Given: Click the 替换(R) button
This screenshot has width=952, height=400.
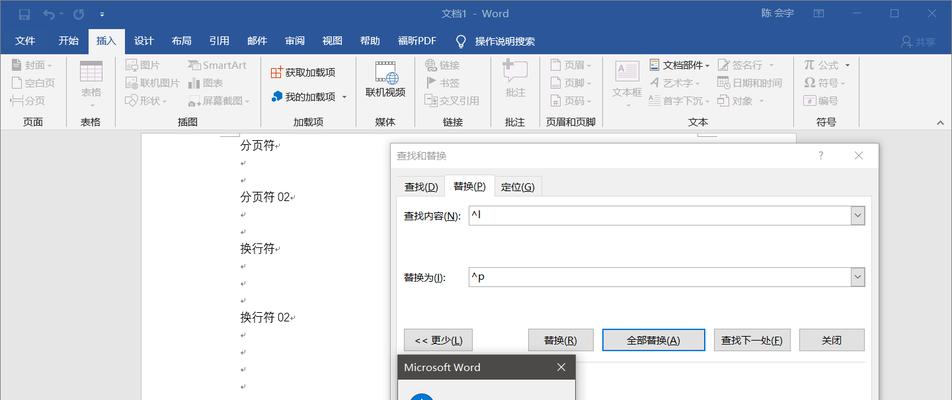Looking at the screenshot, I should coord(560,340).
